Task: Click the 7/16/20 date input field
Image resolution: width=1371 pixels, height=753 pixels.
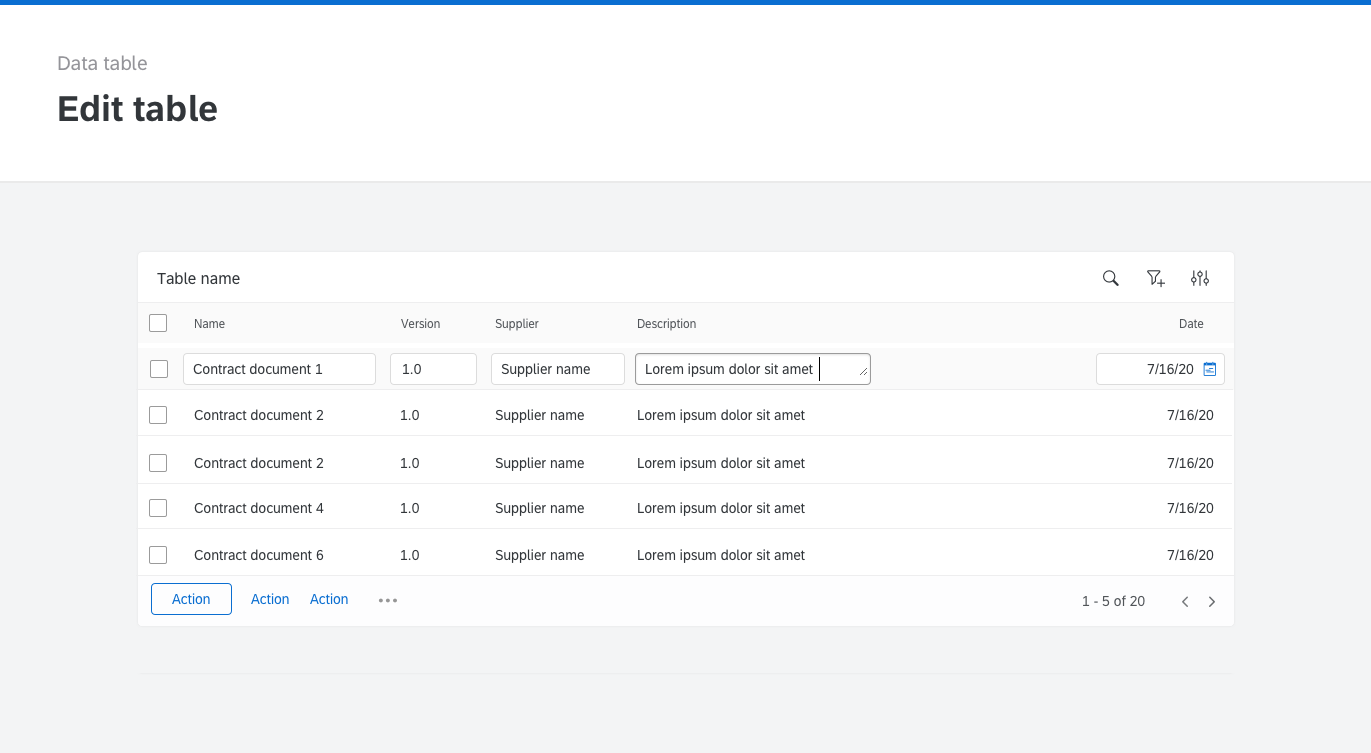Action: 1160,369
